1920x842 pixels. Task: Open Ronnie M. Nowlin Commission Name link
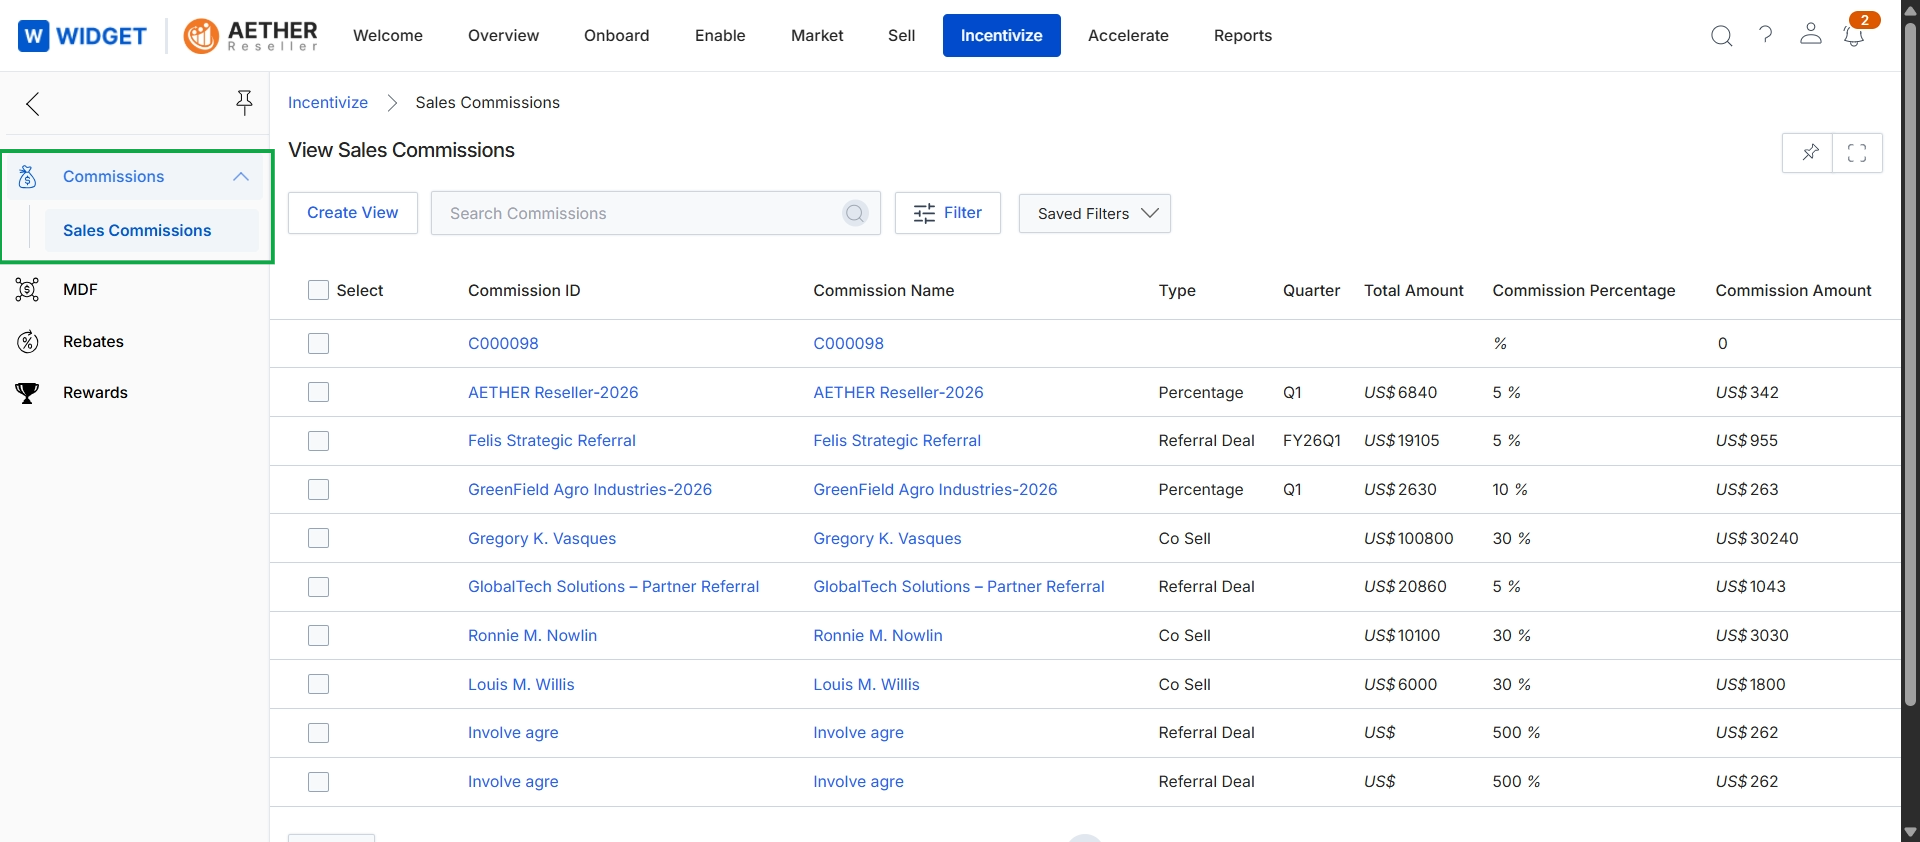[x=878, y=635]
